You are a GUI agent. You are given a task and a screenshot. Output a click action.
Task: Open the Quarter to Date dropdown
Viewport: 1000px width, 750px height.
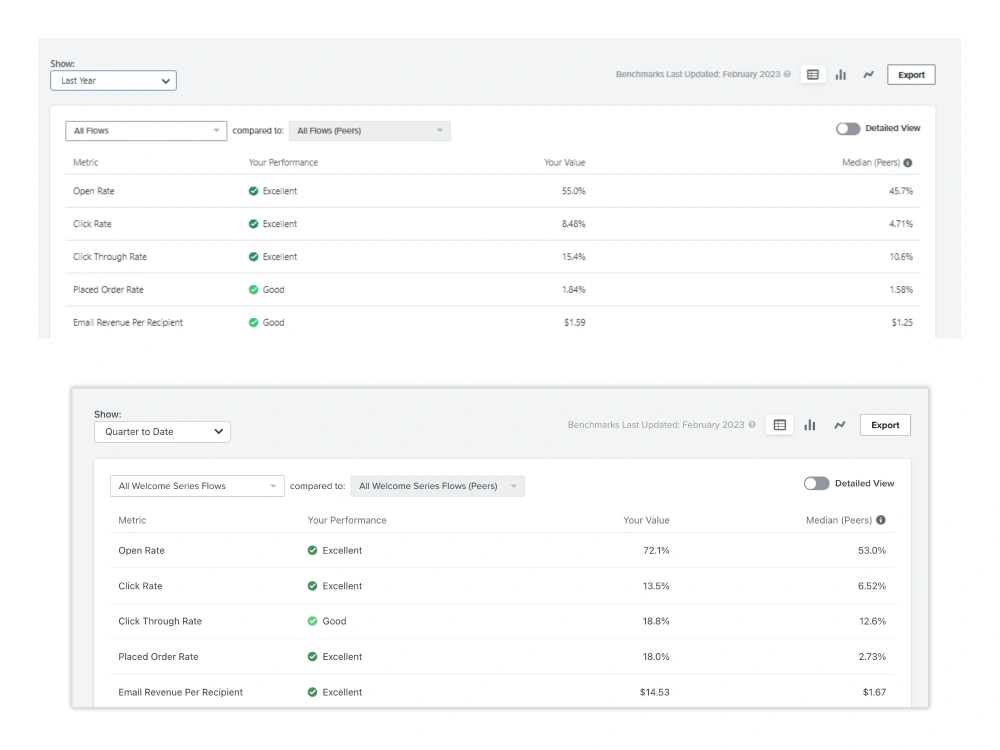click(162, 431)
